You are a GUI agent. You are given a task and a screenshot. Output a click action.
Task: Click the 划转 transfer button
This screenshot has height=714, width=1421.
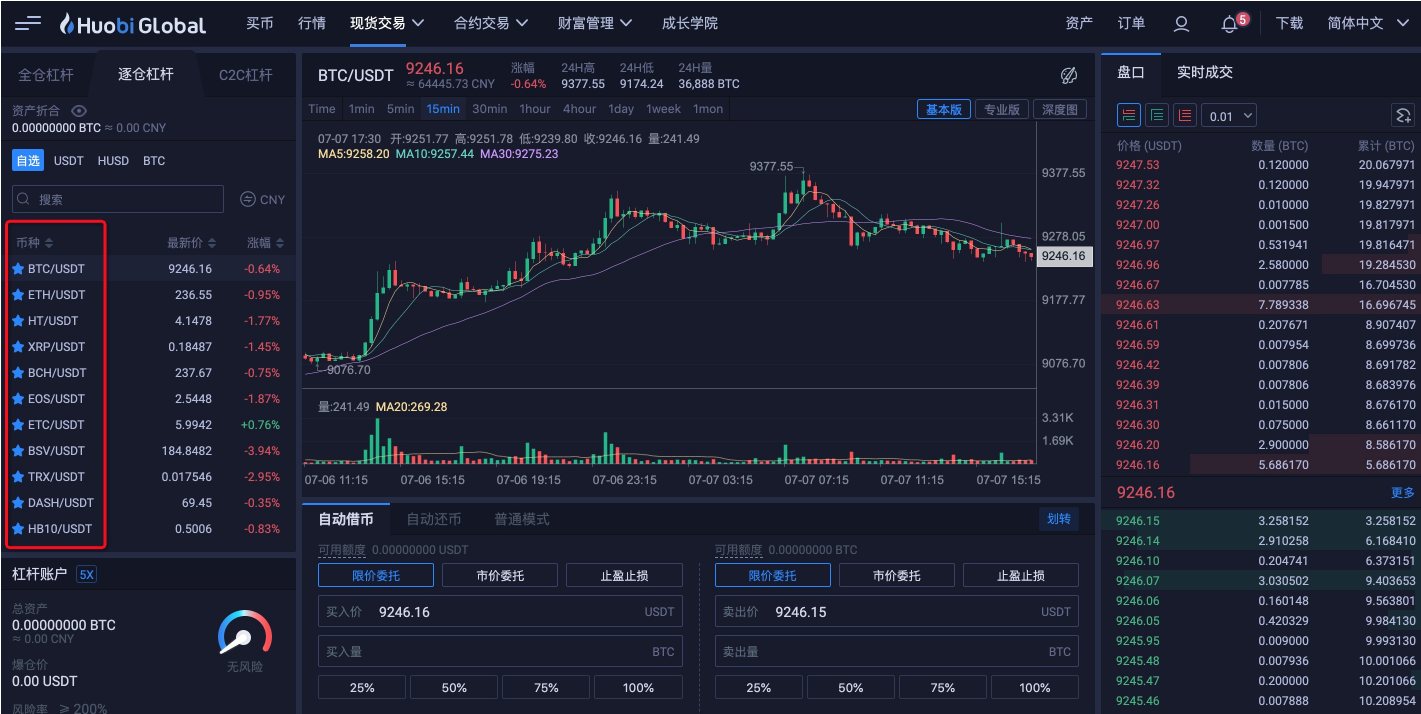pyautogui.click(x=1059, y=519)
